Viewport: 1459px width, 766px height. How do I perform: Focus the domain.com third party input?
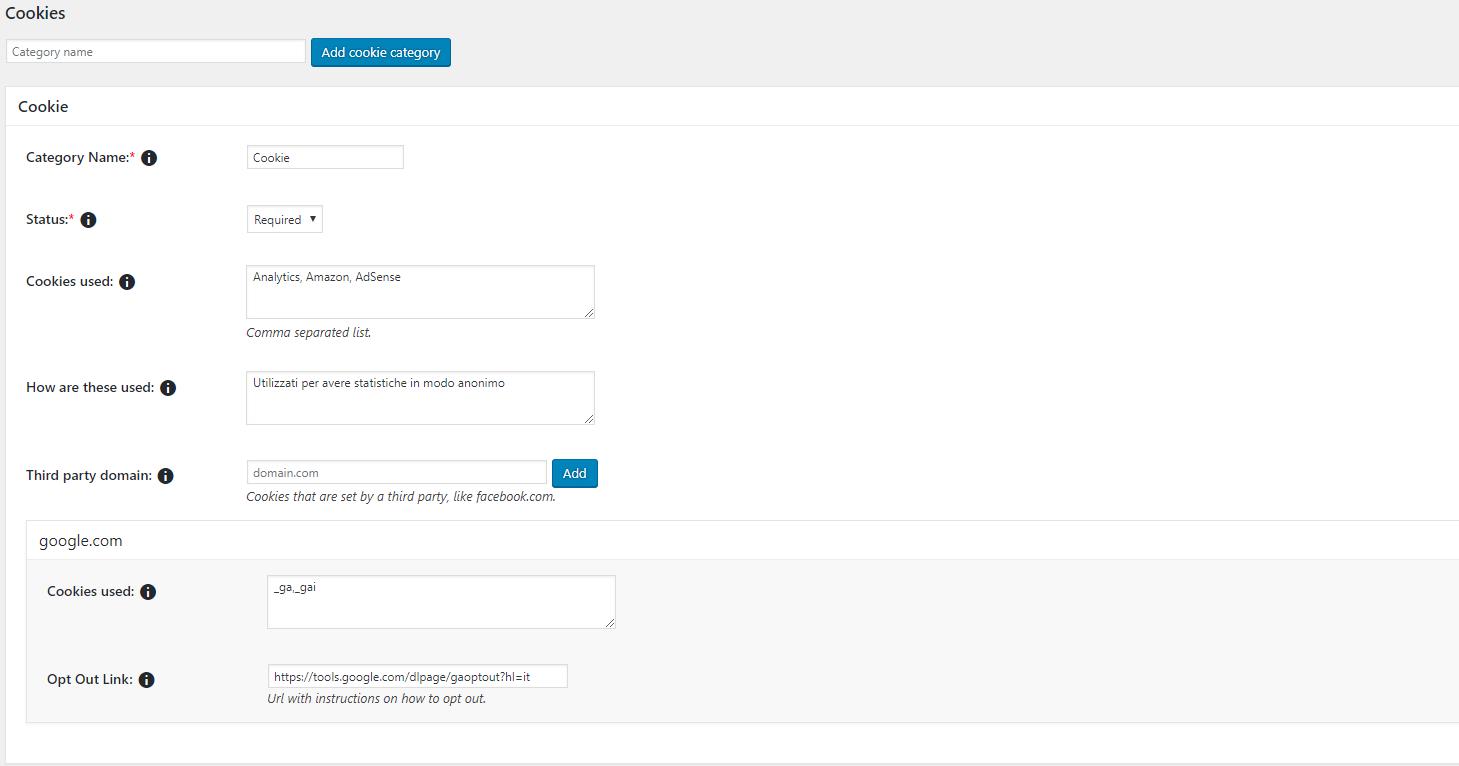coord(396,473)
